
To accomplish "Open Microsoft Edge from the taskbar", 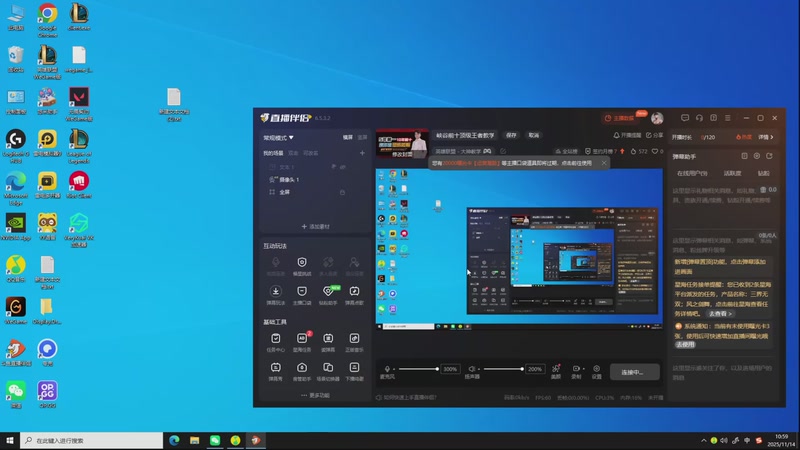I will (x=174, y=440).
